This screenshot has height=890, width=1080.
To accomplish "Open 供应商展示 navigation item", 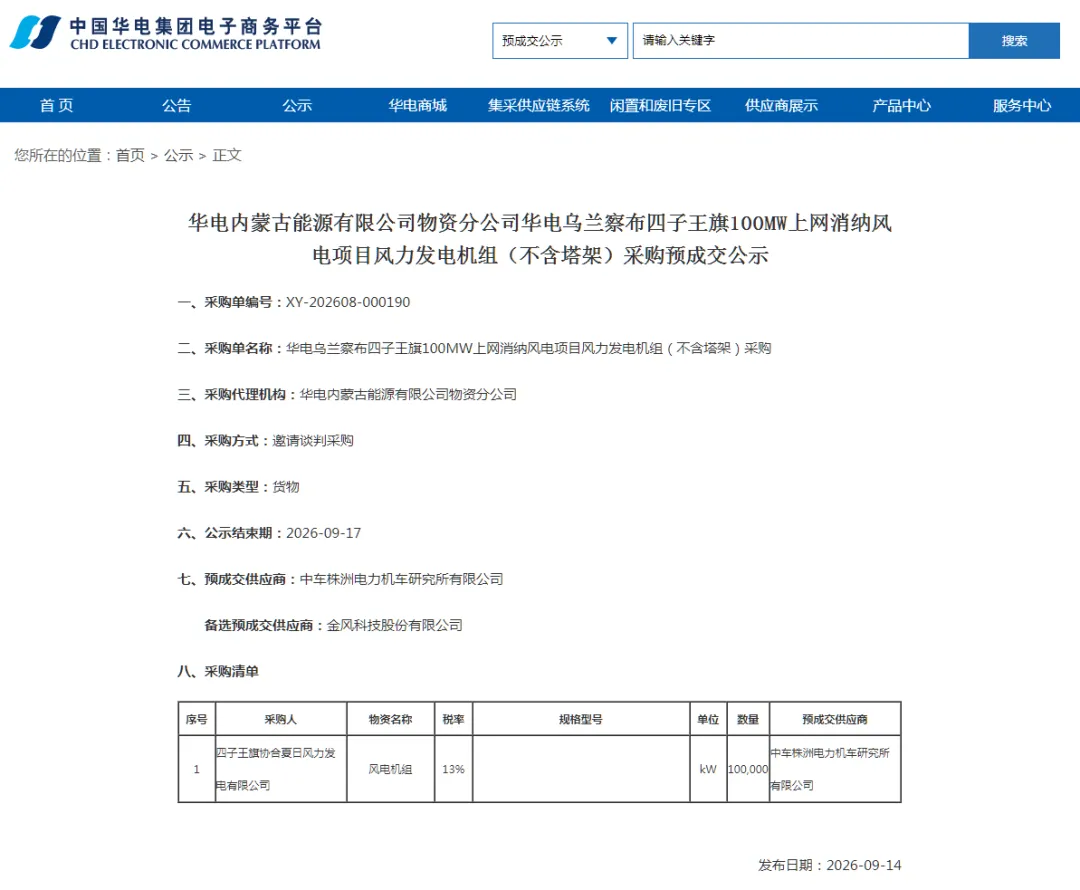I will 781,105.
